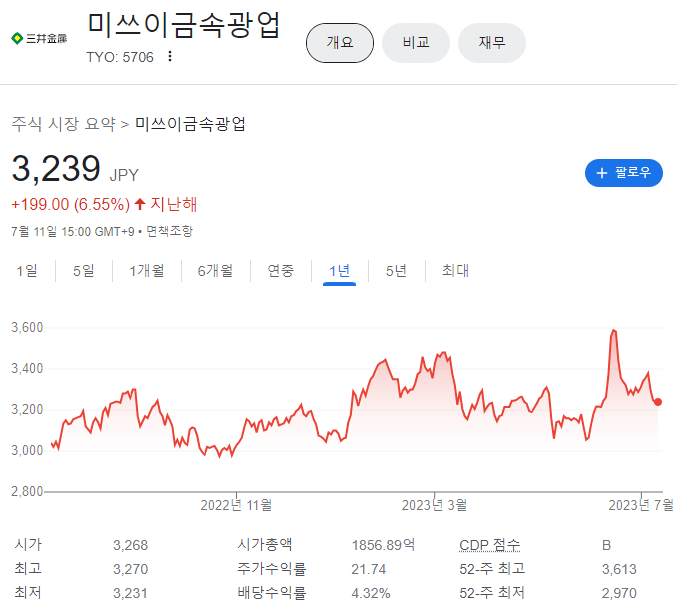Click the 미쓰이금속광업 page title
Image resolution: width=677 pixels, height=609 pixels.
pyautogui.click(x=184, y=24)
